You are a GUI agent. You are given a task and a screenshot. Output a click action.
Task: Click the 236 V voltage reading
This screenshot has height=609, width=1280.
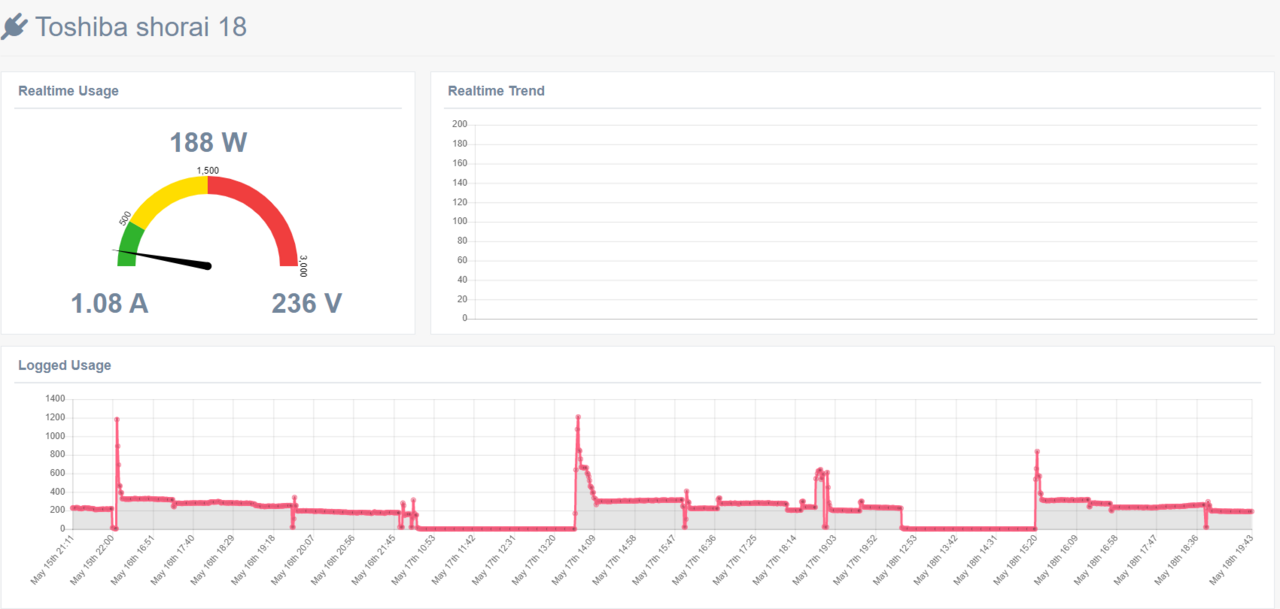(307, 303)
